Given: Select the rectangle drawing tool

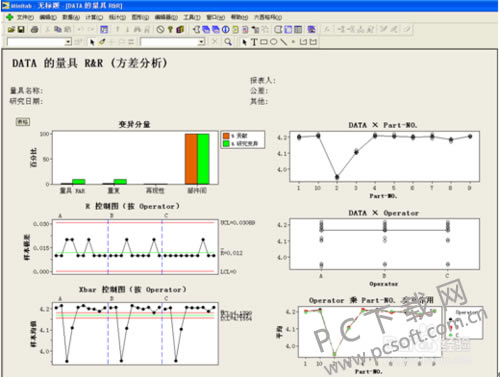Looking at the screenshot, I should click(264, 42).
